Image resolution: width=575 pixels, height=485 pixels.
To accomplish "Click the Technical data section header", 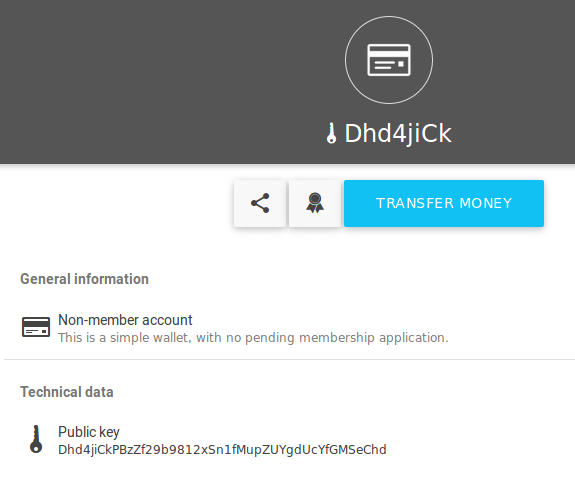I will pyautogui.click(x=67, y=392).
